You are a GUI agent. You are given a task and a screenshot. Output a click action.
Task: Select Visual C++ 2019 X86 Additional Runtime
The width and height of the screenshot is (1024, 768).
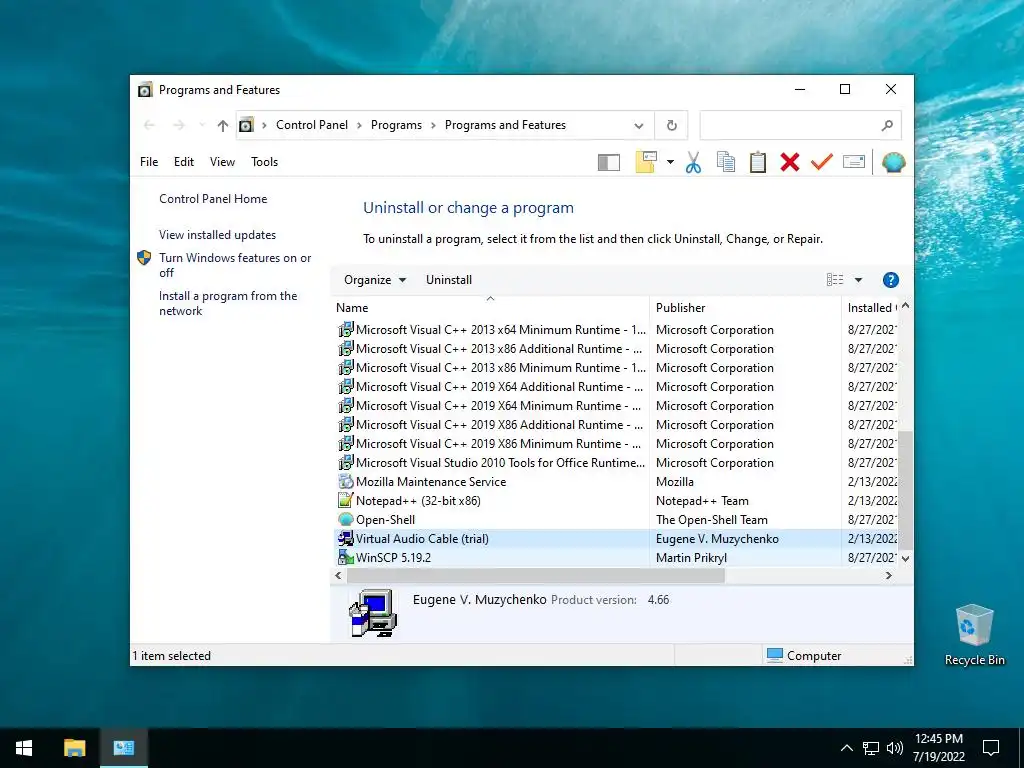[618, 425]
